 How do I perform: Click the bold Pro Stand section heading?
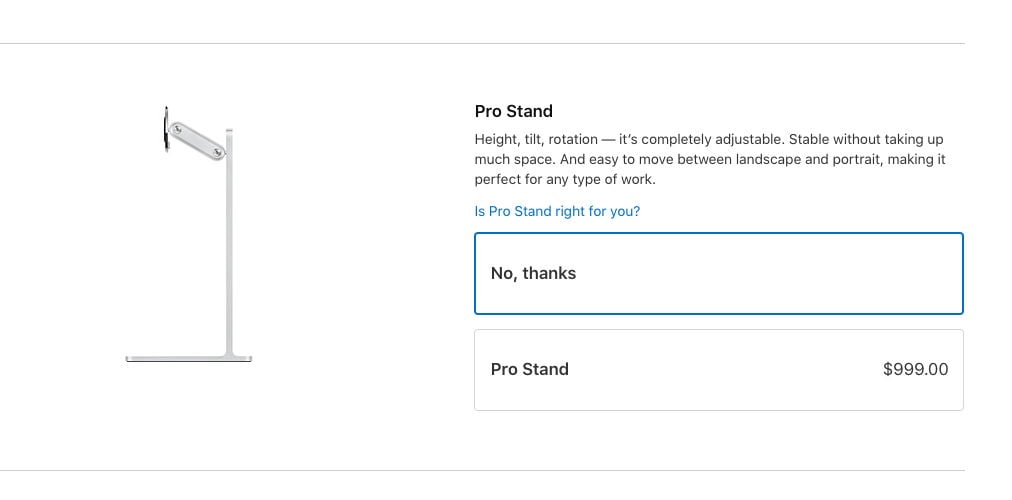pos(514,111)
